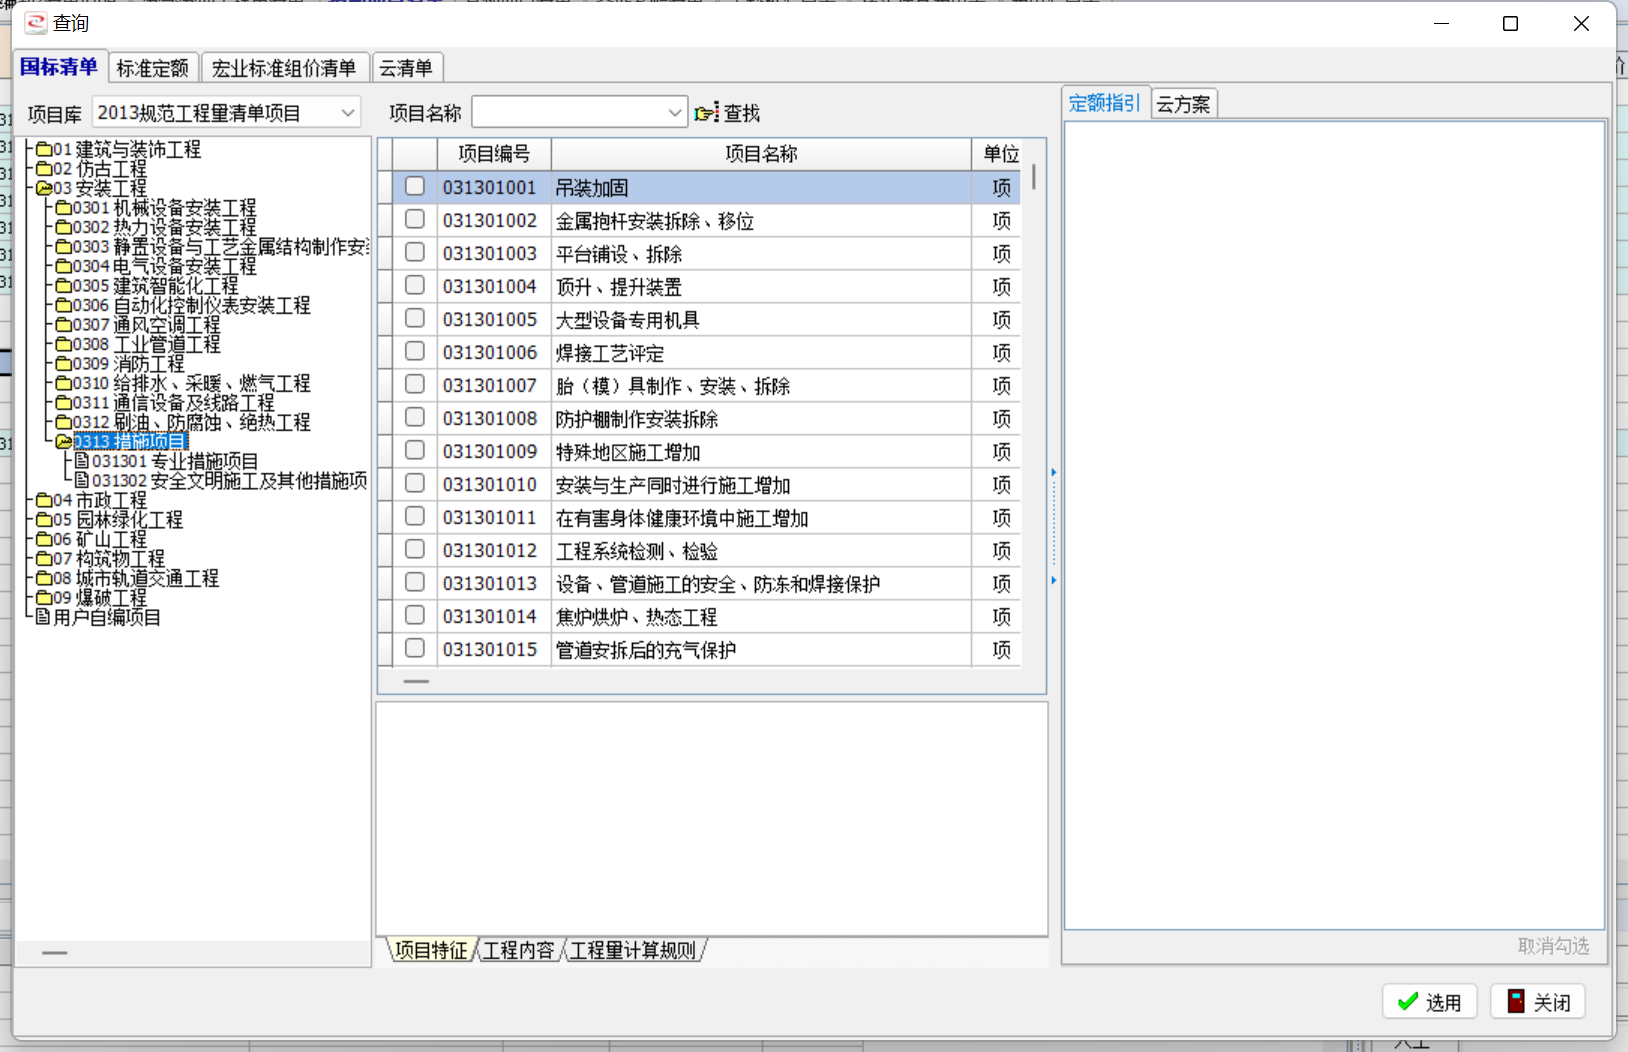
Task: Click the 选用 button
Action: (x=1430, y=1002)
